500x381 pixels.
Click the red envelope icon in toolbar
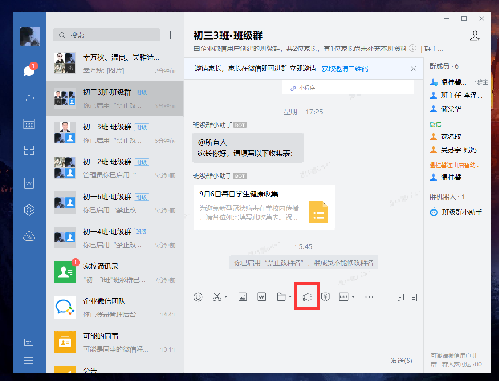coord(326,297)
